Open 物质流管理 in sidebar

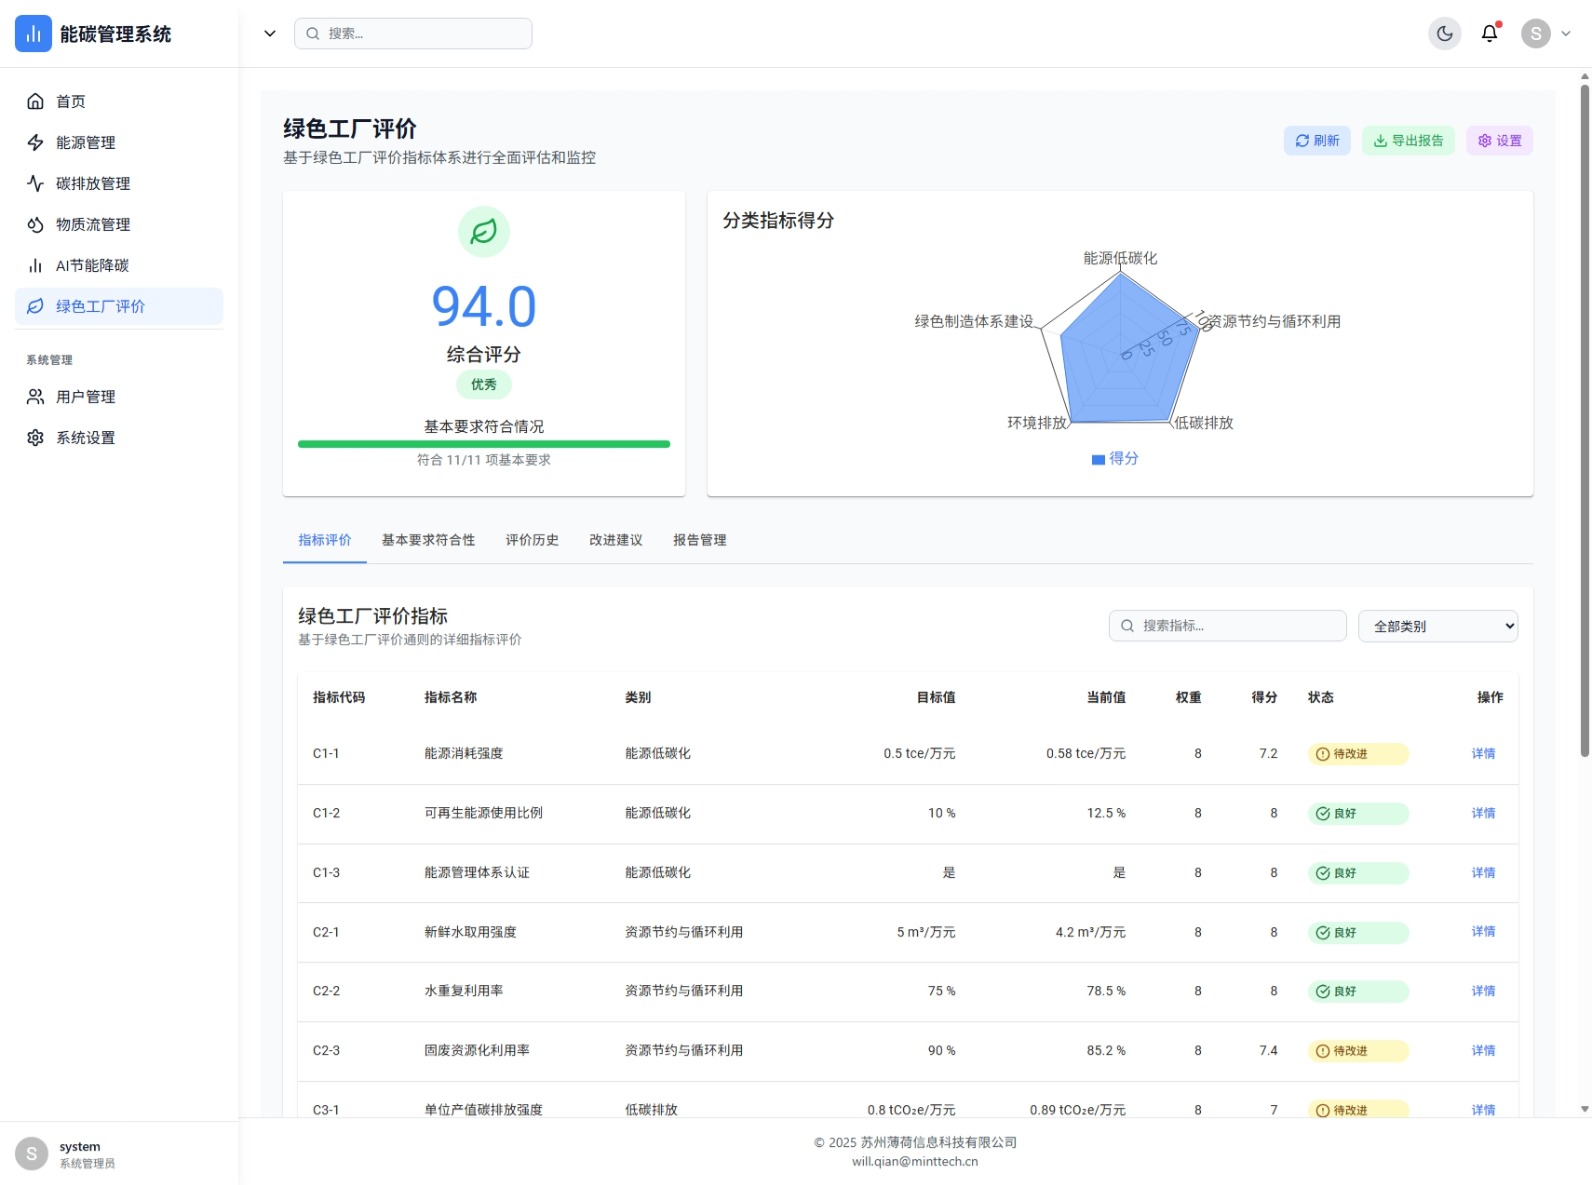point(92,224)
